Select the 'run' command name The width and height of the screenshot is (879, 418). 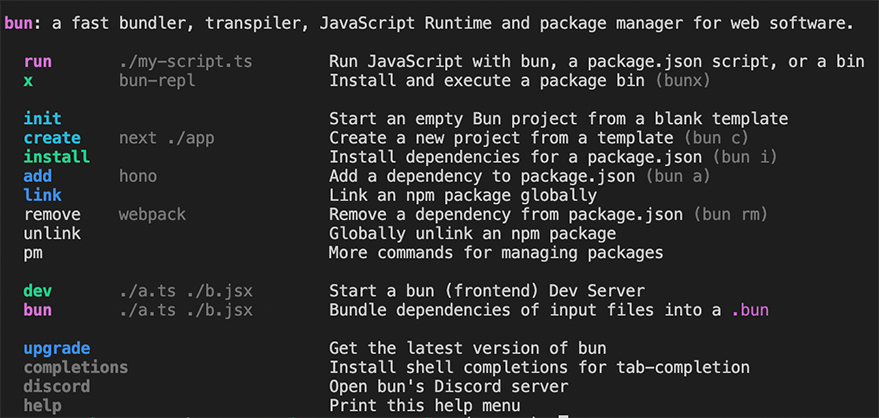pyautogui.click(x=38, y=62)
